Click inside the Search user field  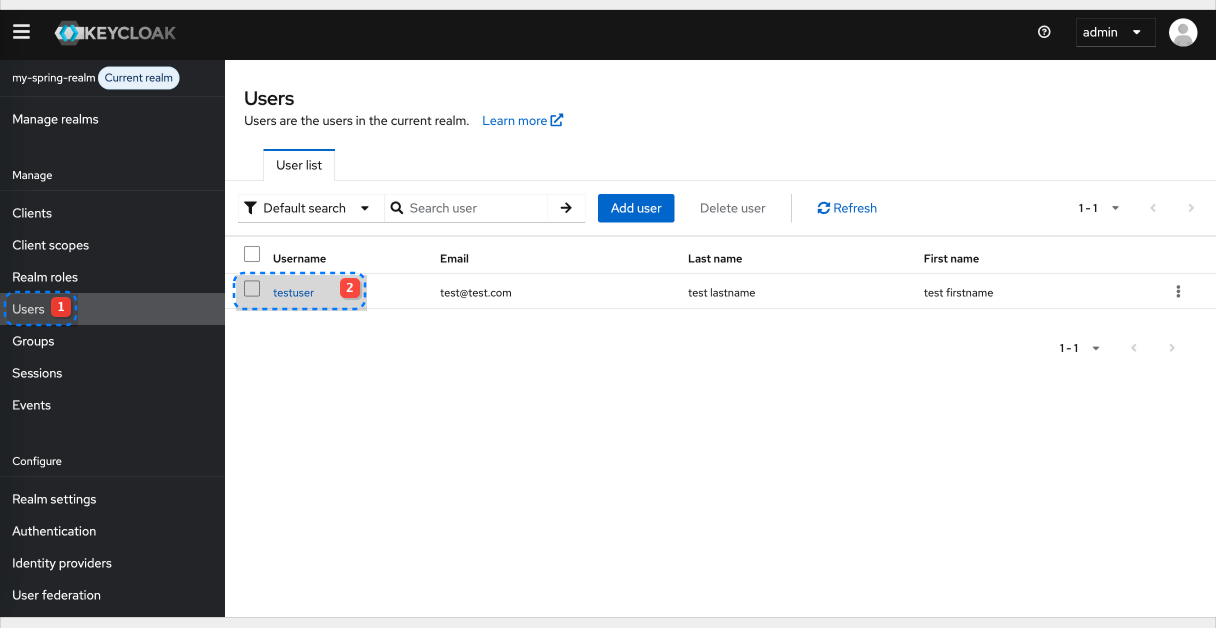470,208
